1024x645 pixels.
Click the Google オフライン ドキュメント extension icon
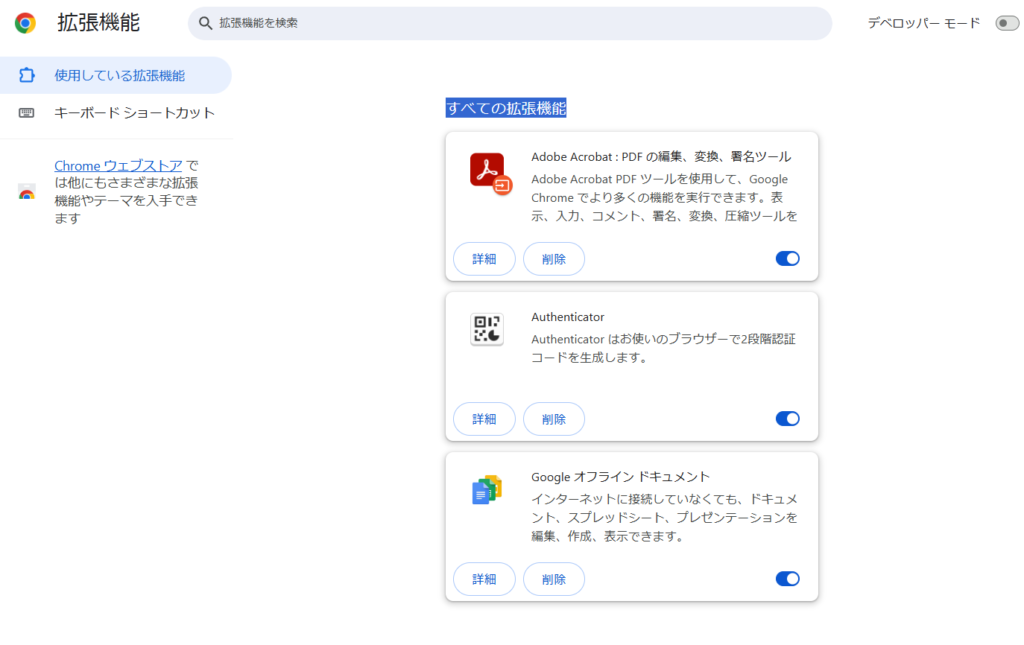click(x=486, y=488)
